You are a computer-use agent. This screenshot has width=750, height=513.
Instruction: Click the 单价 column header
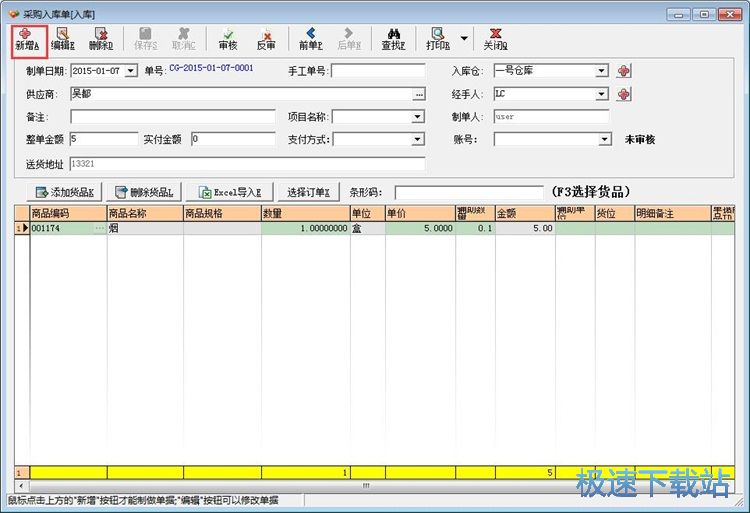click(x=420, y=213)
